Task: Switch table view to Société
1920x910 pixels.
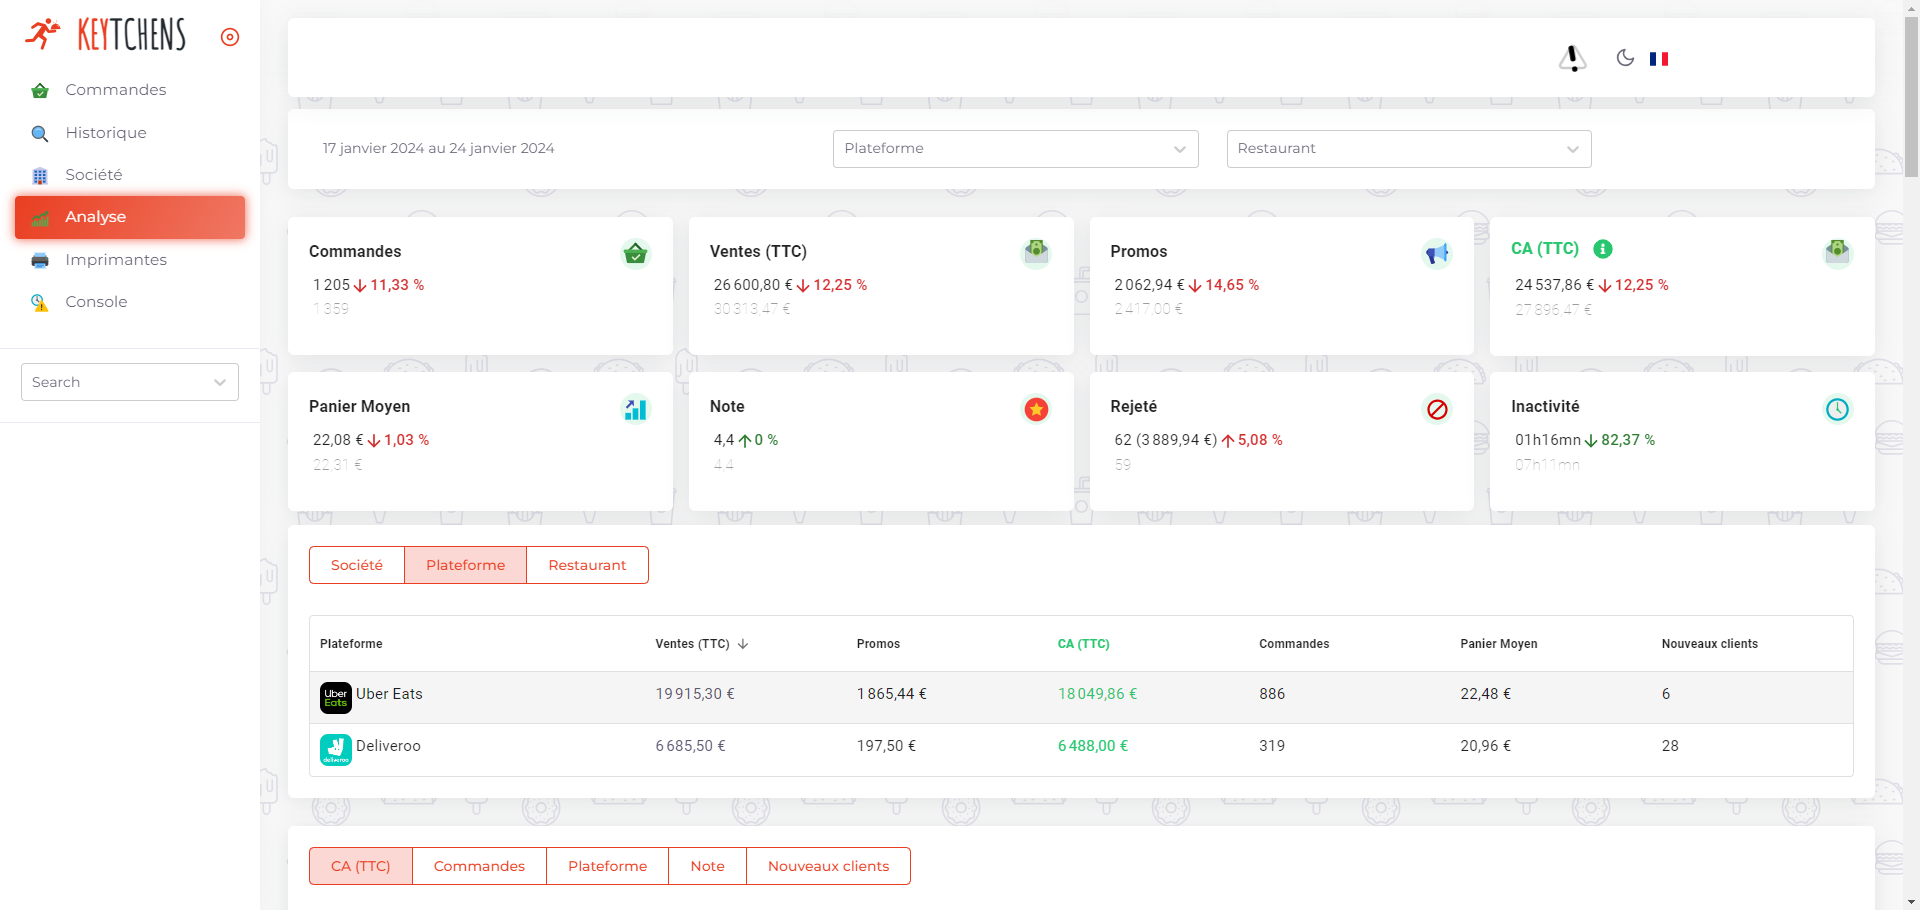Action: tap(357, 565)
